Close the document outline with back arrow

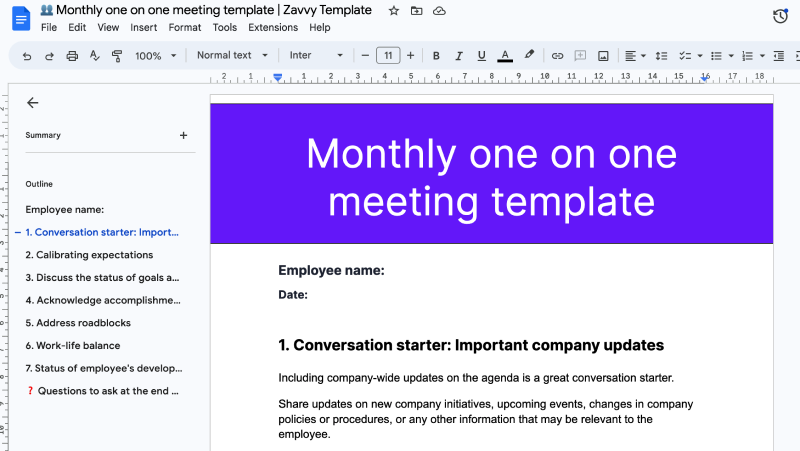point(32,103)
